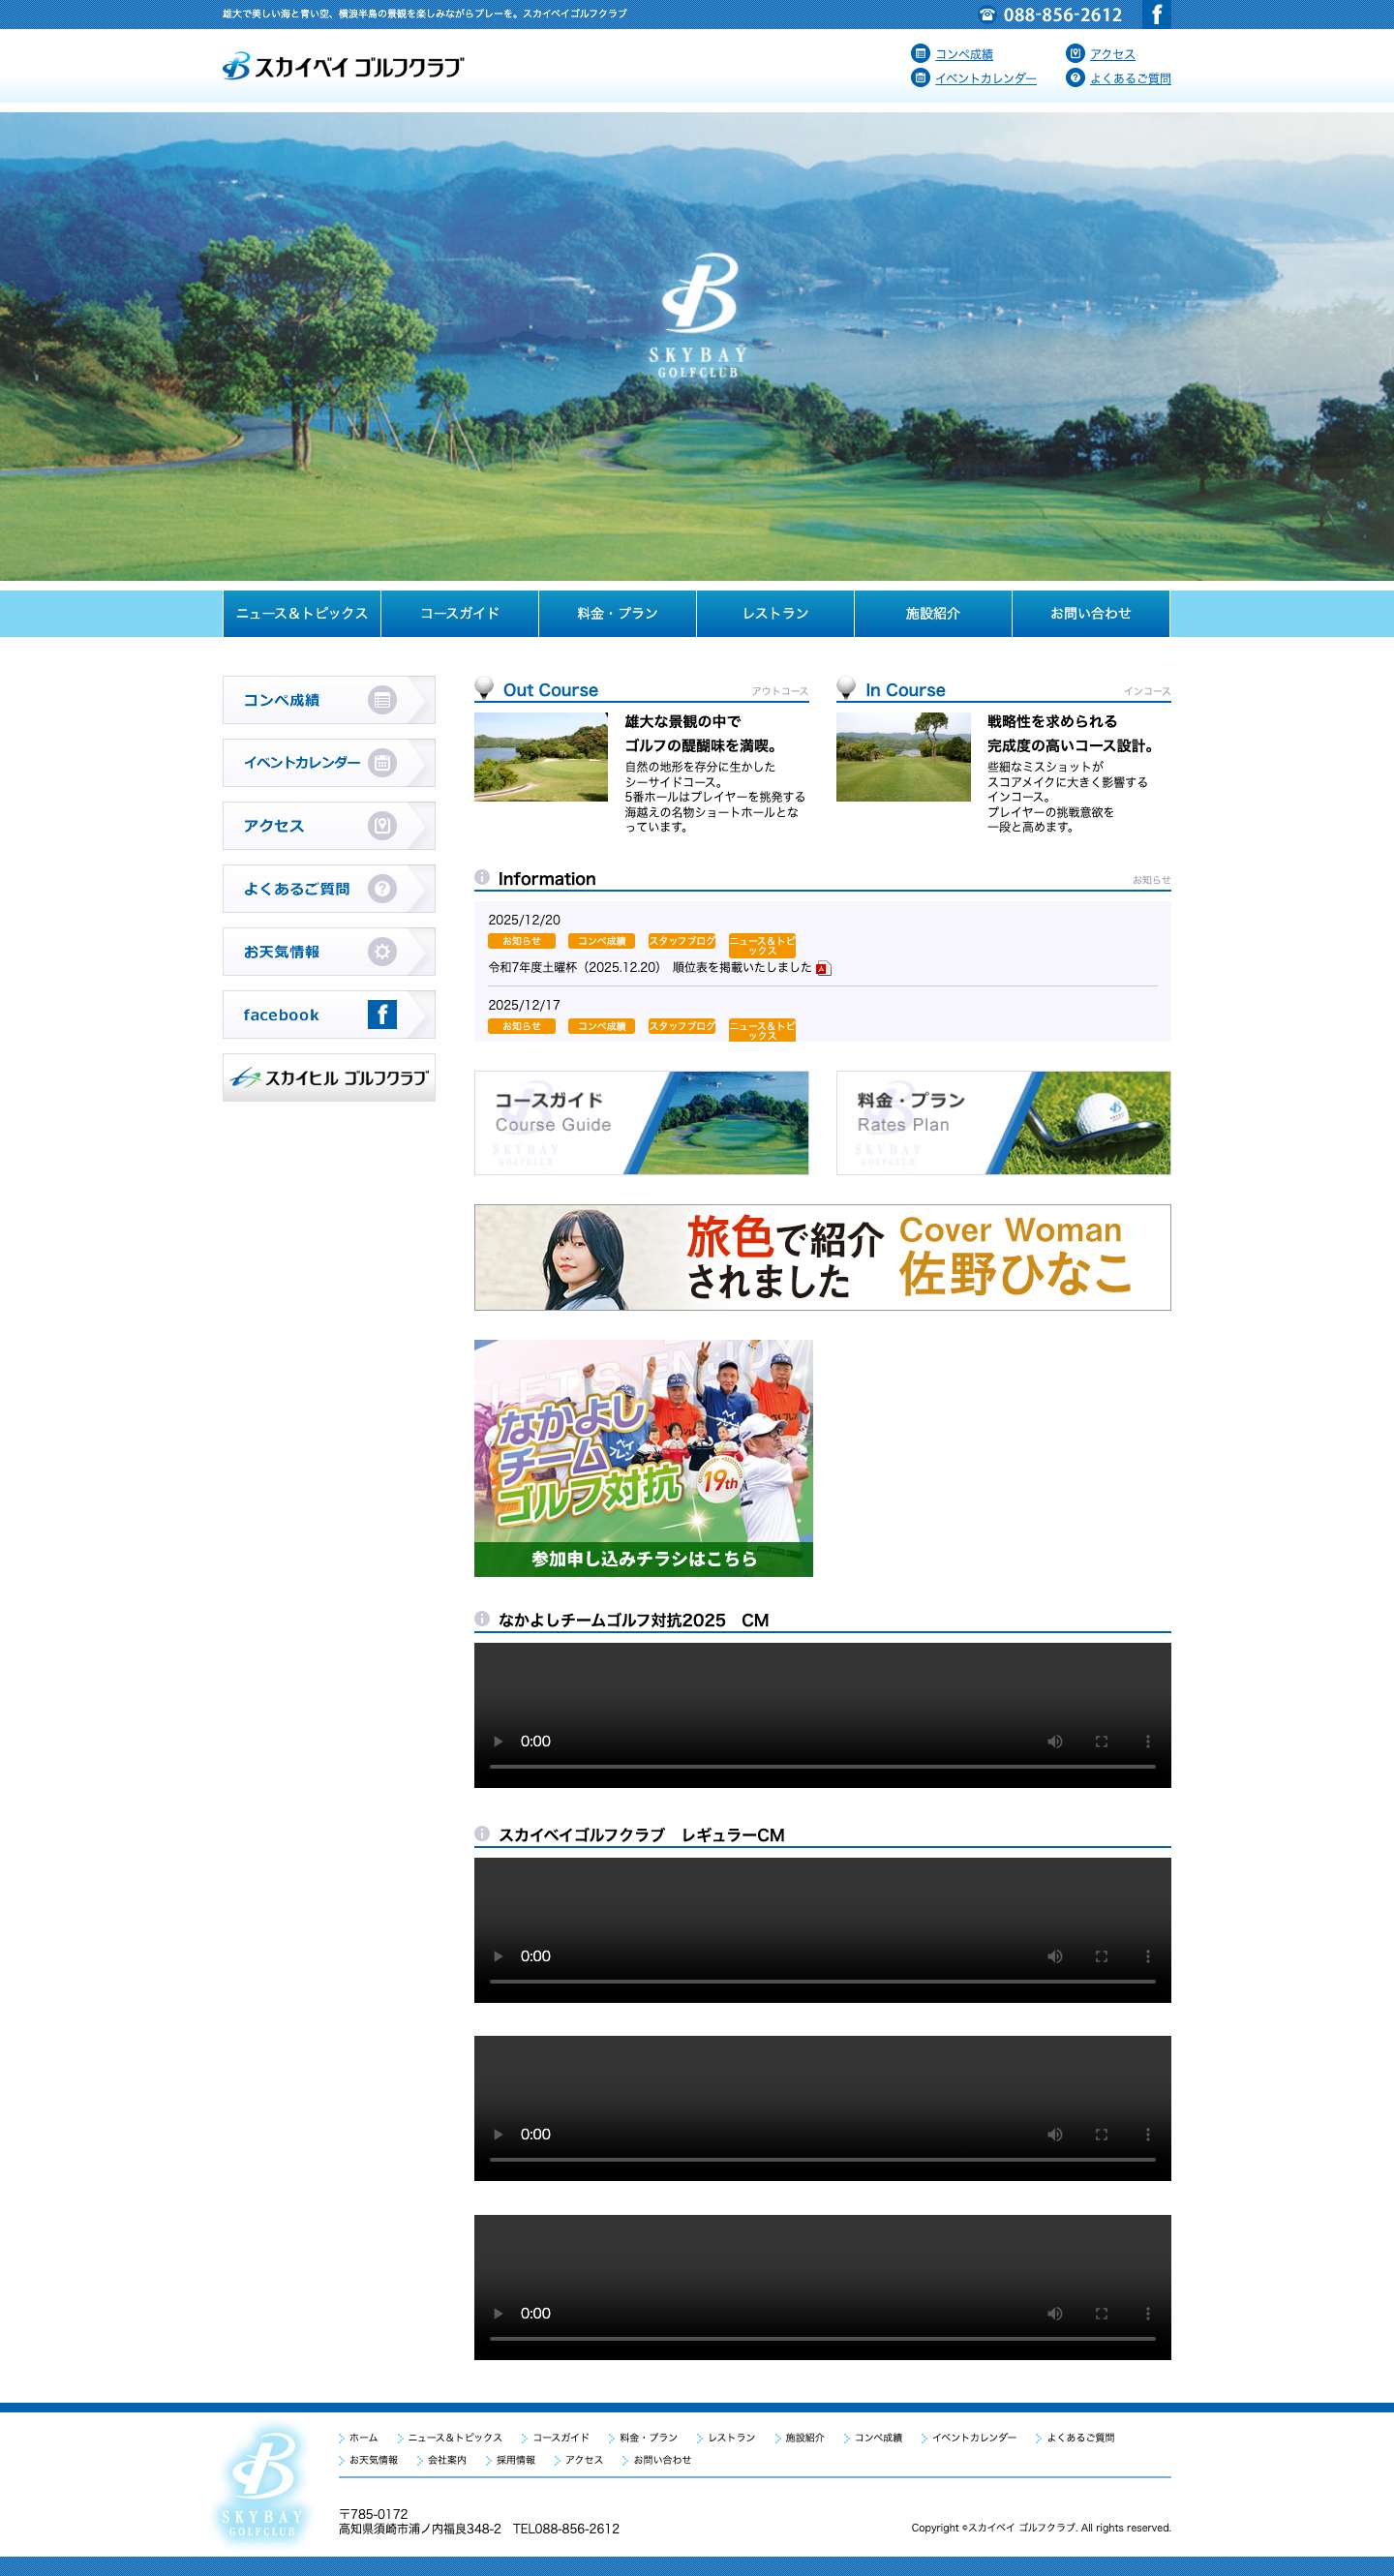Viewport: 1394px width, 2576px height.
Task: Click the お天気情報 sidebar button
Action: pos(329,952)
